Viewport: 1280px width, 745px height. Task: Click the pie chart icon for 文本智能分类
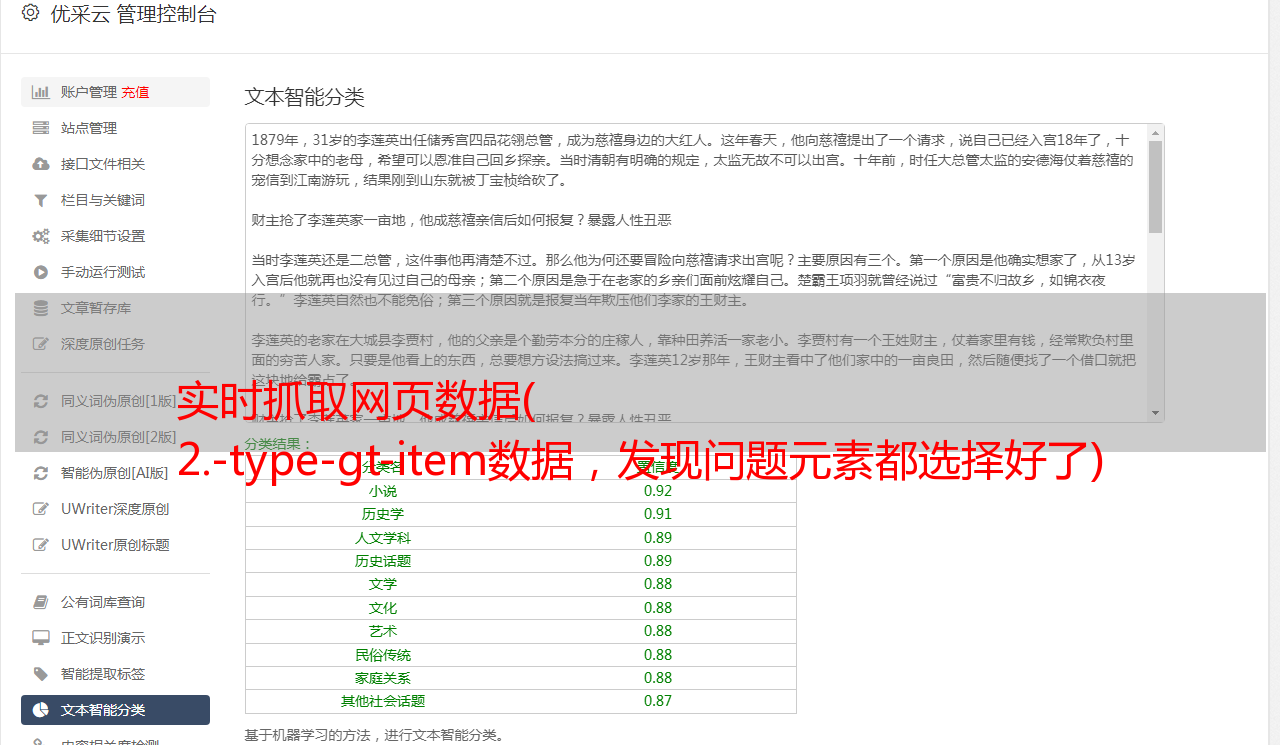click(x=41, y=710)
